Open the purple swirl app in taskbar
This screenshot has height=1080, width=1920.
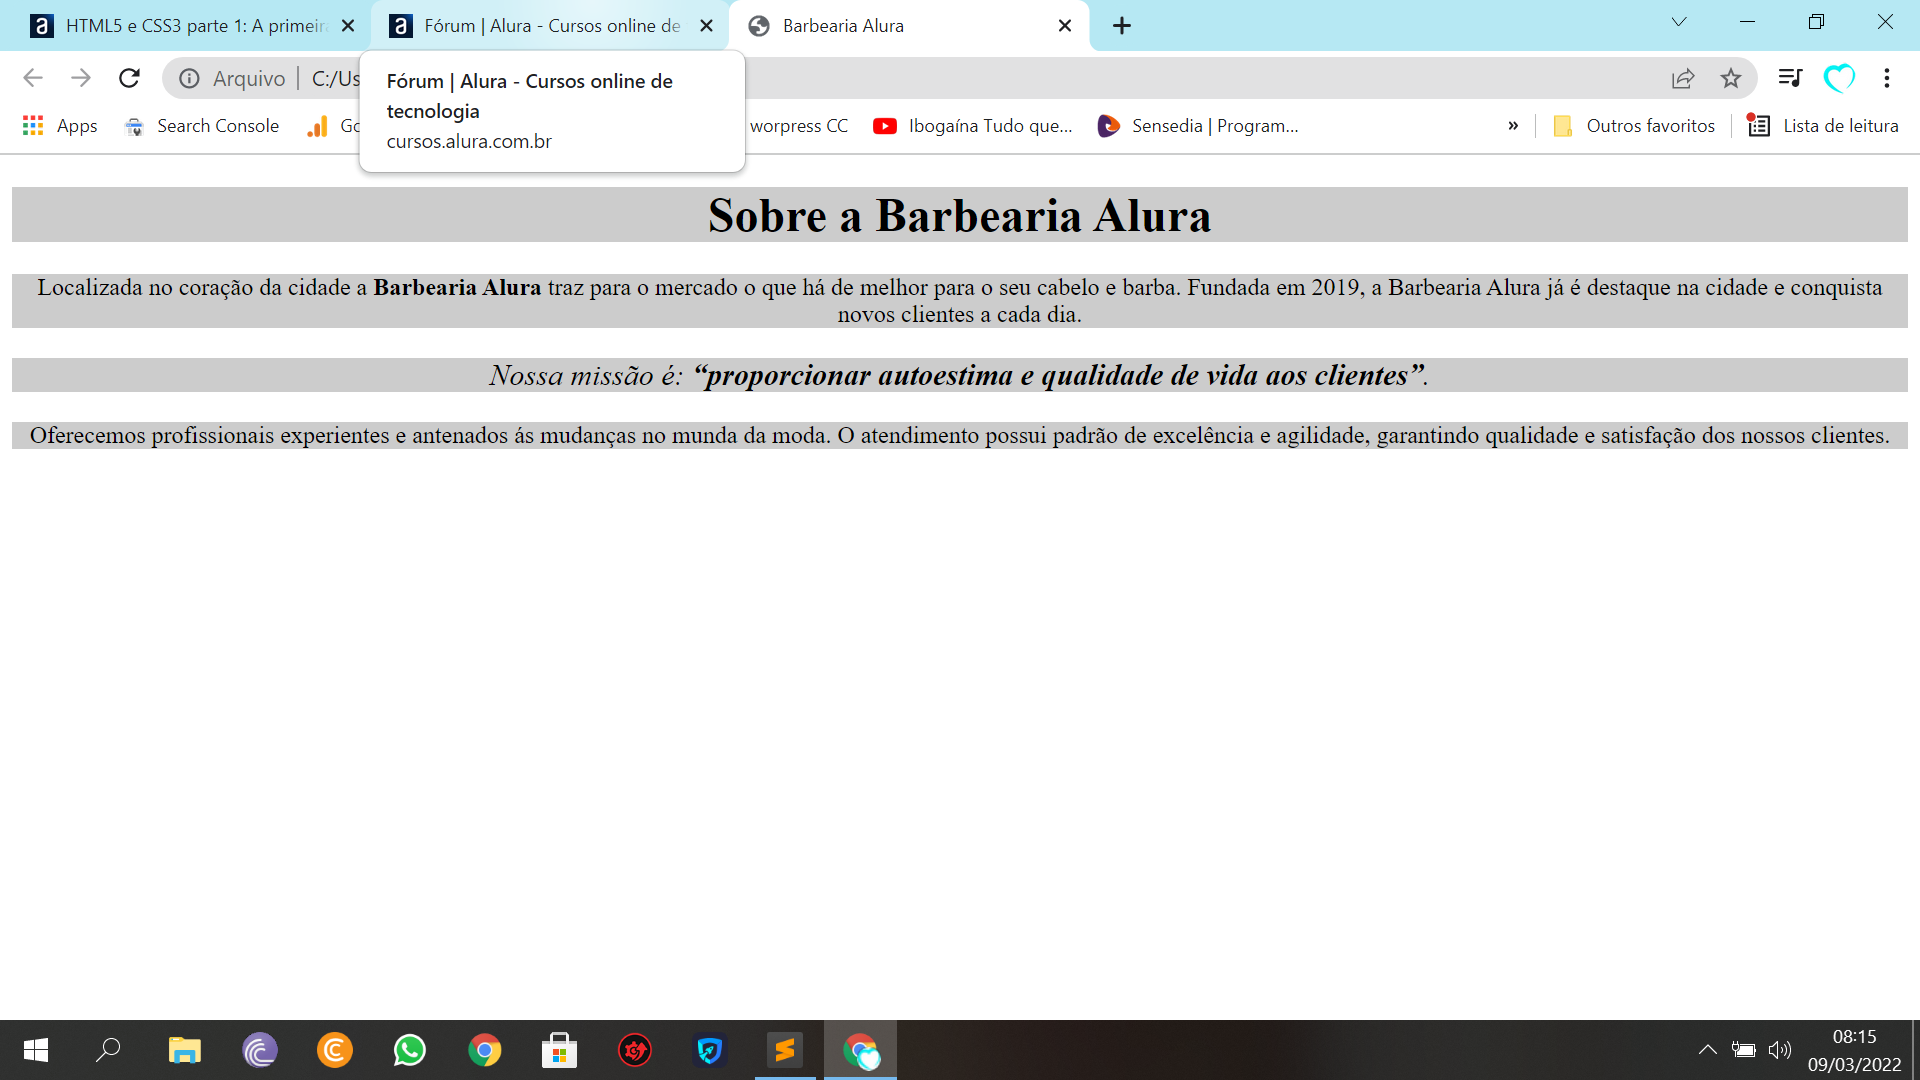(x=260, y=1050)
